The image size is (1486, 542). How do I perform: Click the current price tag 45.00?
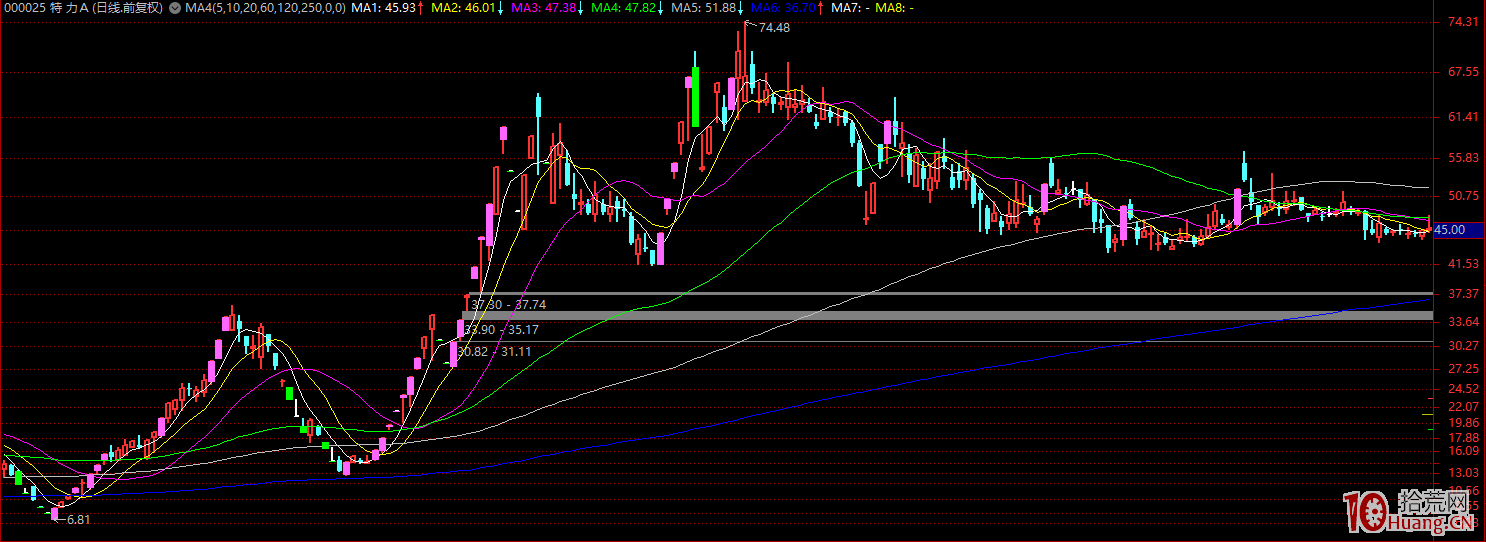(x=1449, y=230)
